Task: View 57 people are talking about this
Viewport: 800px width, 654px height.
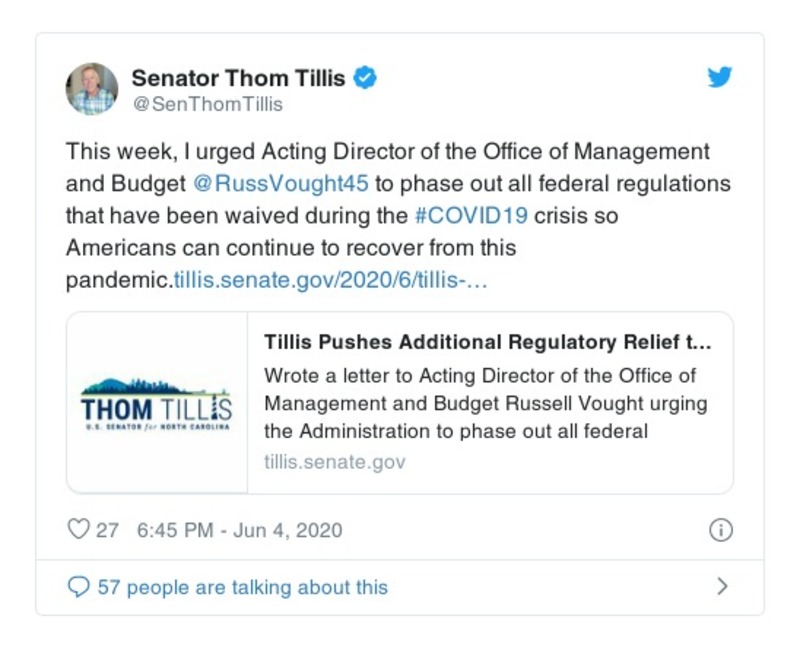Action: [242, 587]
